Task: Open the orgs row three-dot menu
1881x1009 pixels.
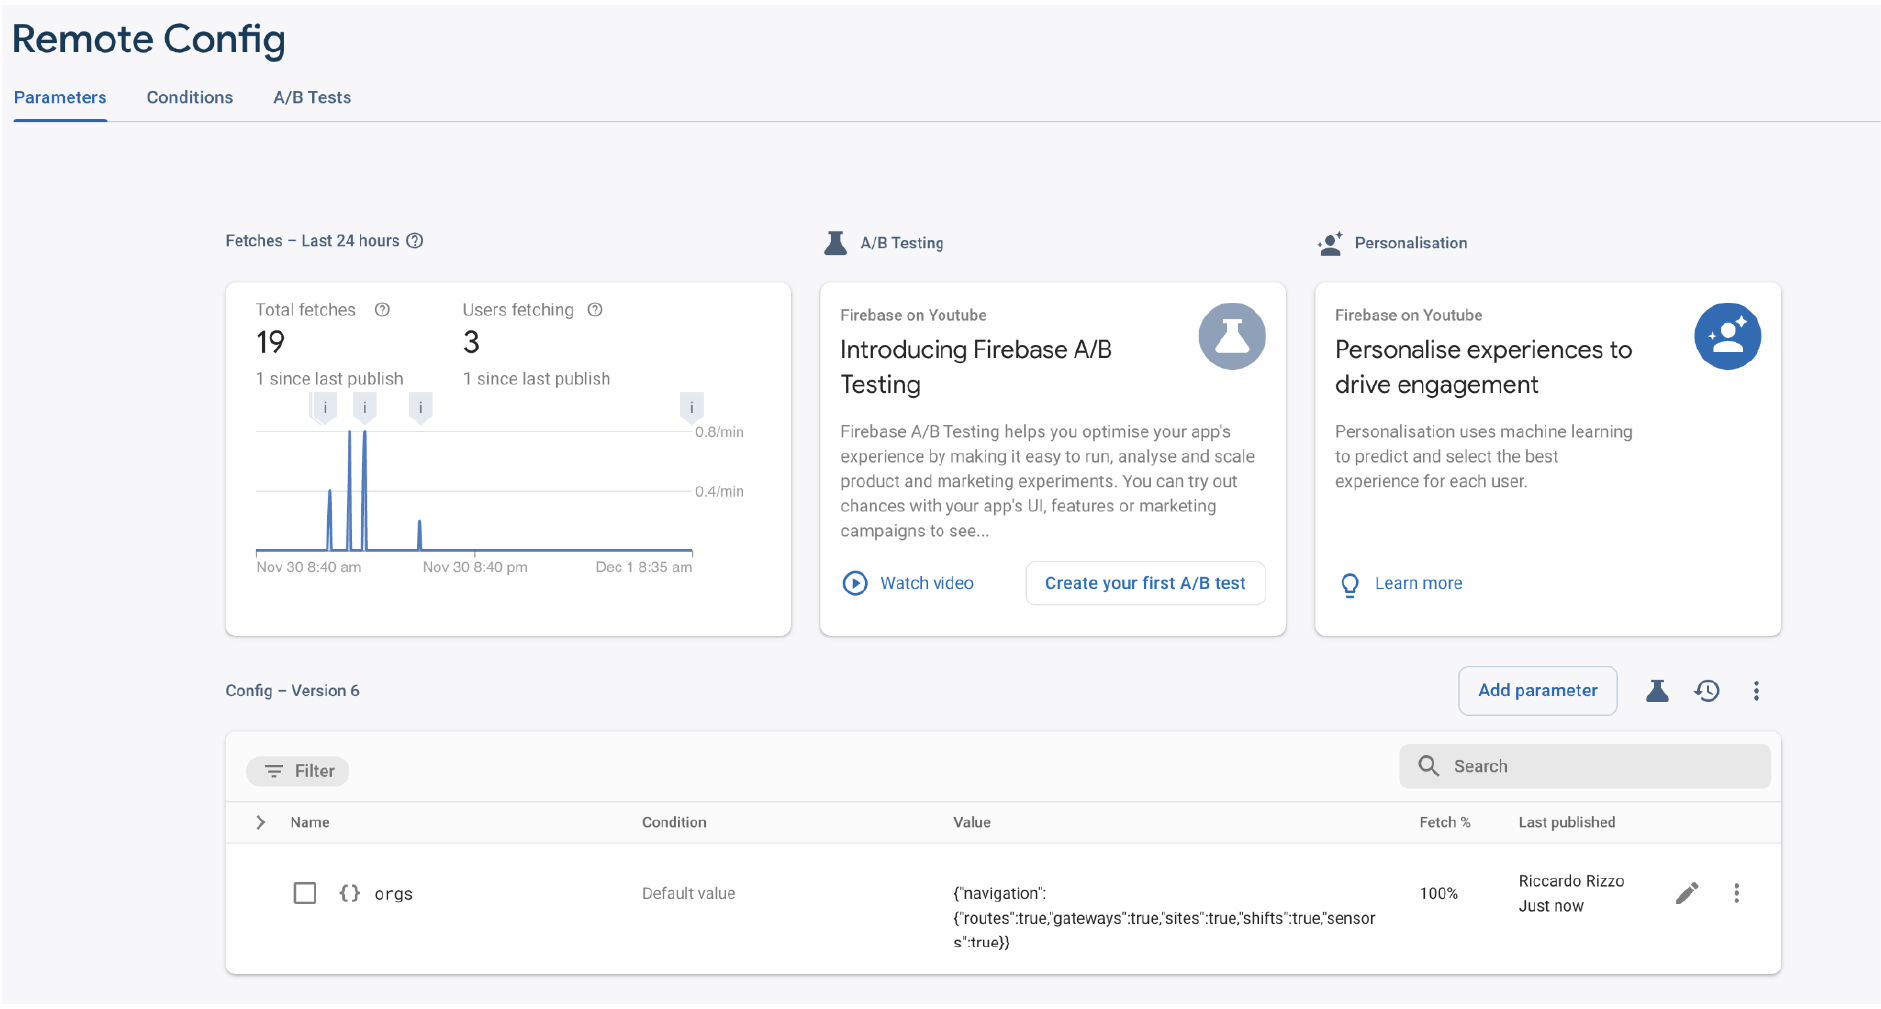Action: point(1736,893)
